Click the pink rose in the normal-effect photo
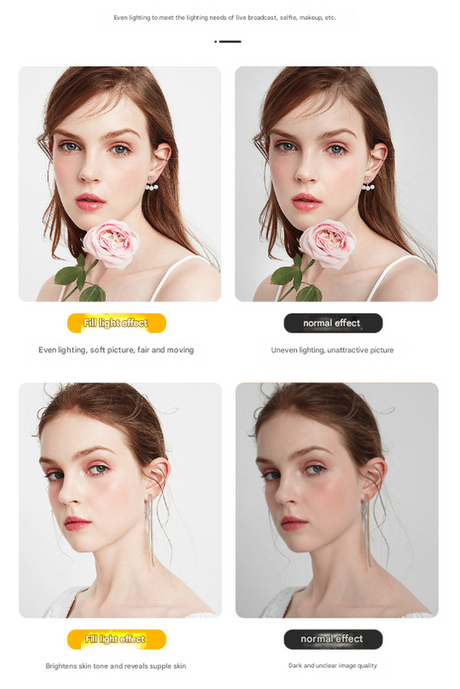 tap(328, 244)
